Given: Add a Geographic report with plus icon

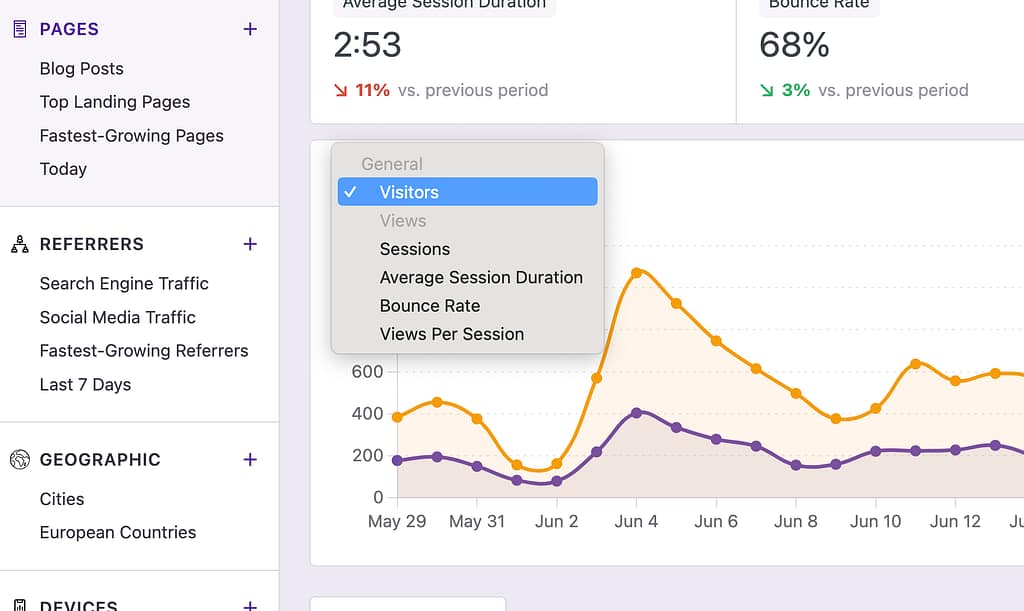Looking at the screenshot, I should click(x=250, y=459).
